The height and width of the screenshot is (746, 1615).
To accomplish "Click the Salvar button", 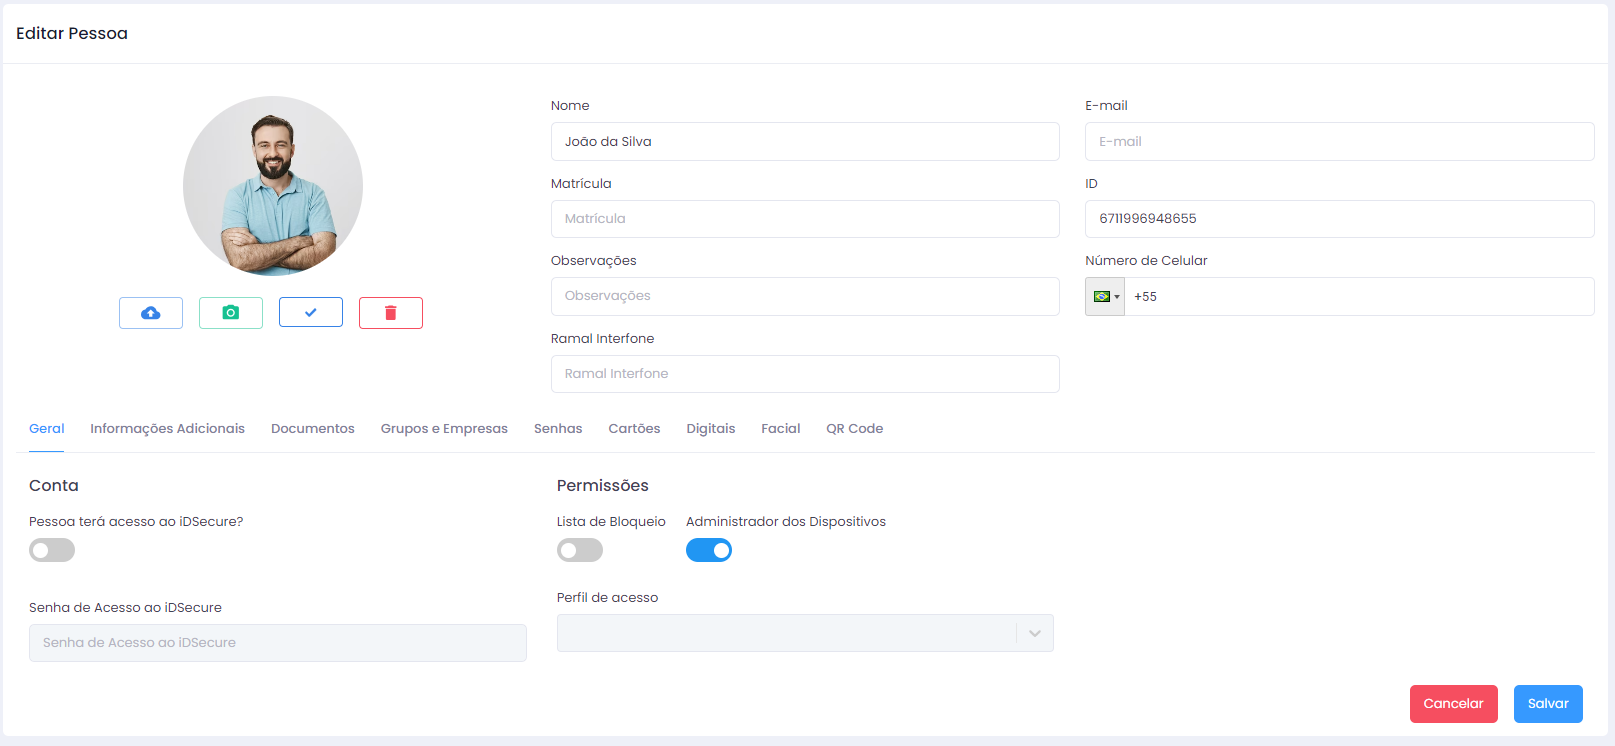I will pyautogui.click(x=1548, y=704).
